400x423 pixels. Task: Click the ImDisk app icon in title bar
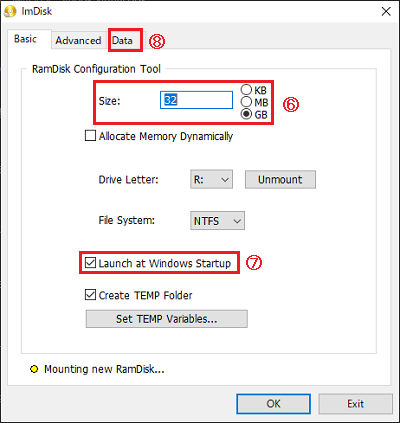10,12
